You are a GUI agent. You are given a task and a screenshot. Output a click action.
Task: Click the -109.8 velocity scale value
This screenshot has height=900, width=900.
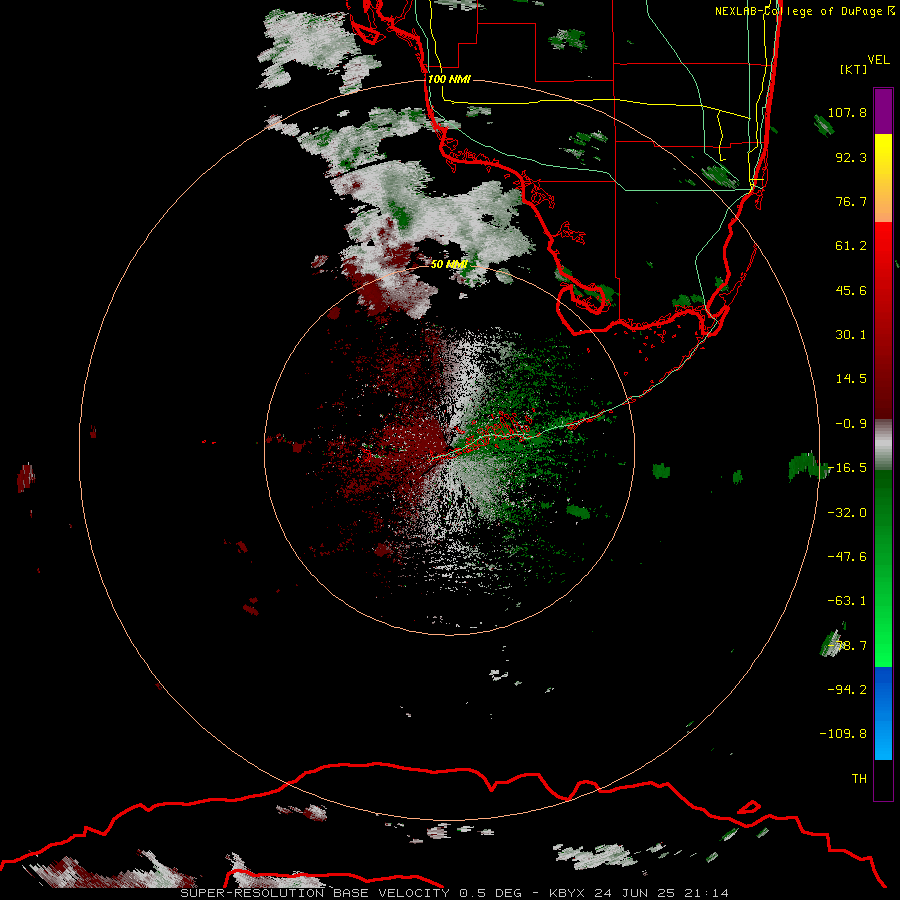843,734
